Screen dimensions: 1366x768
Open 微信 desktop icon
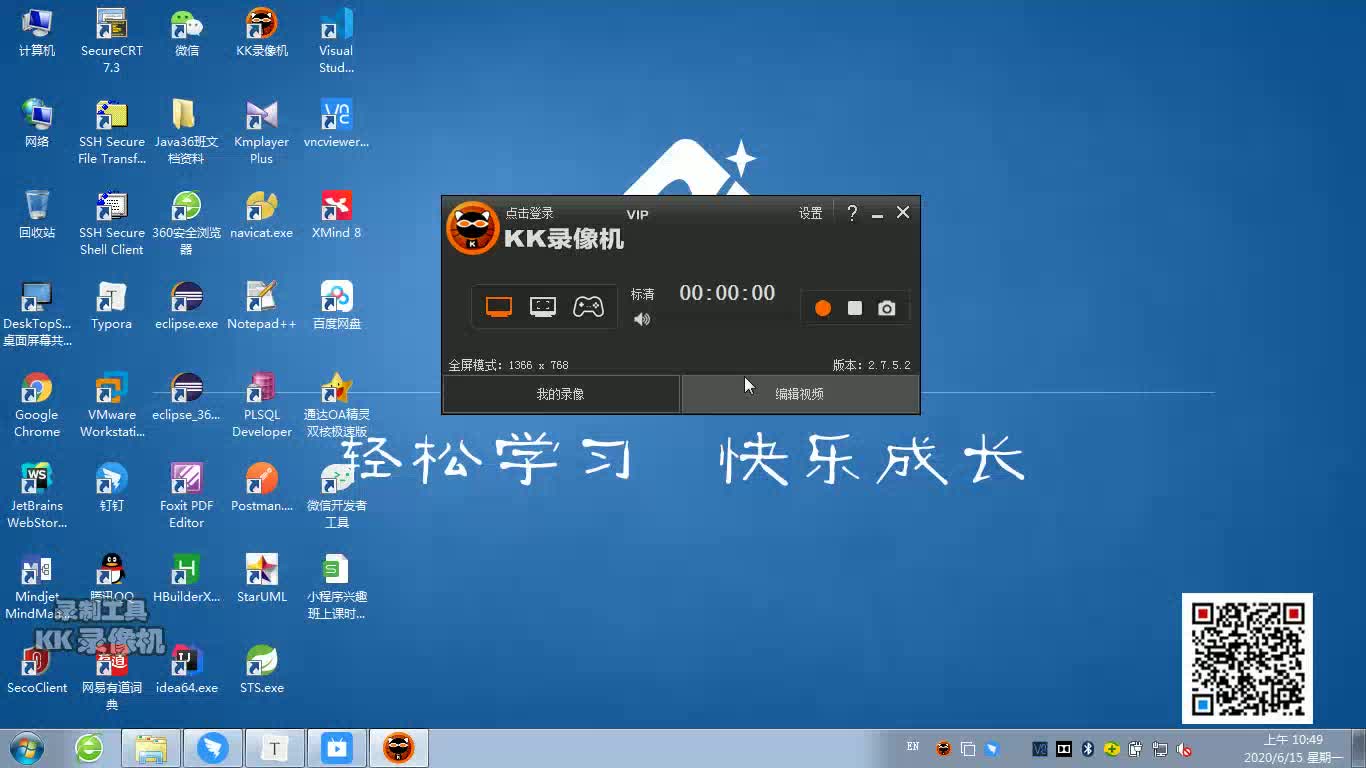click(x=187, y=34)
